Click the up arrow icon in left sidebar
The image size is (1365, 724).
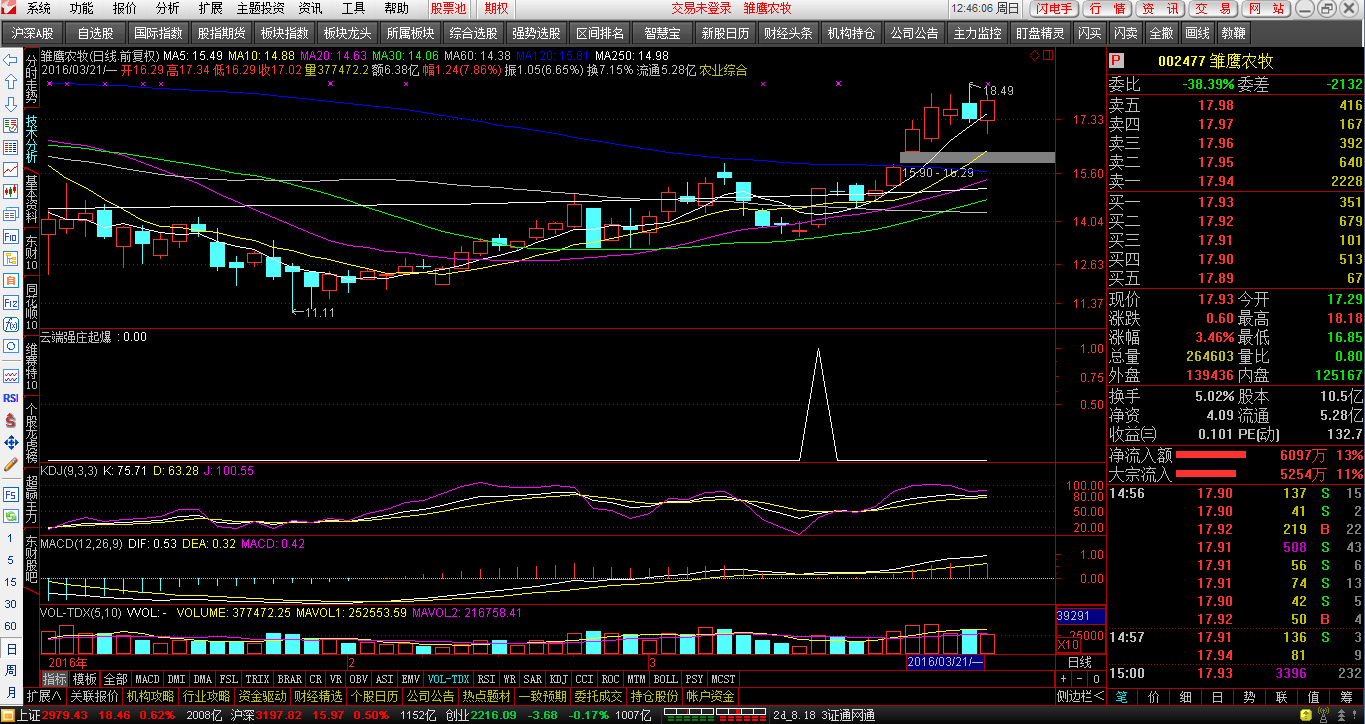point(10,81)
